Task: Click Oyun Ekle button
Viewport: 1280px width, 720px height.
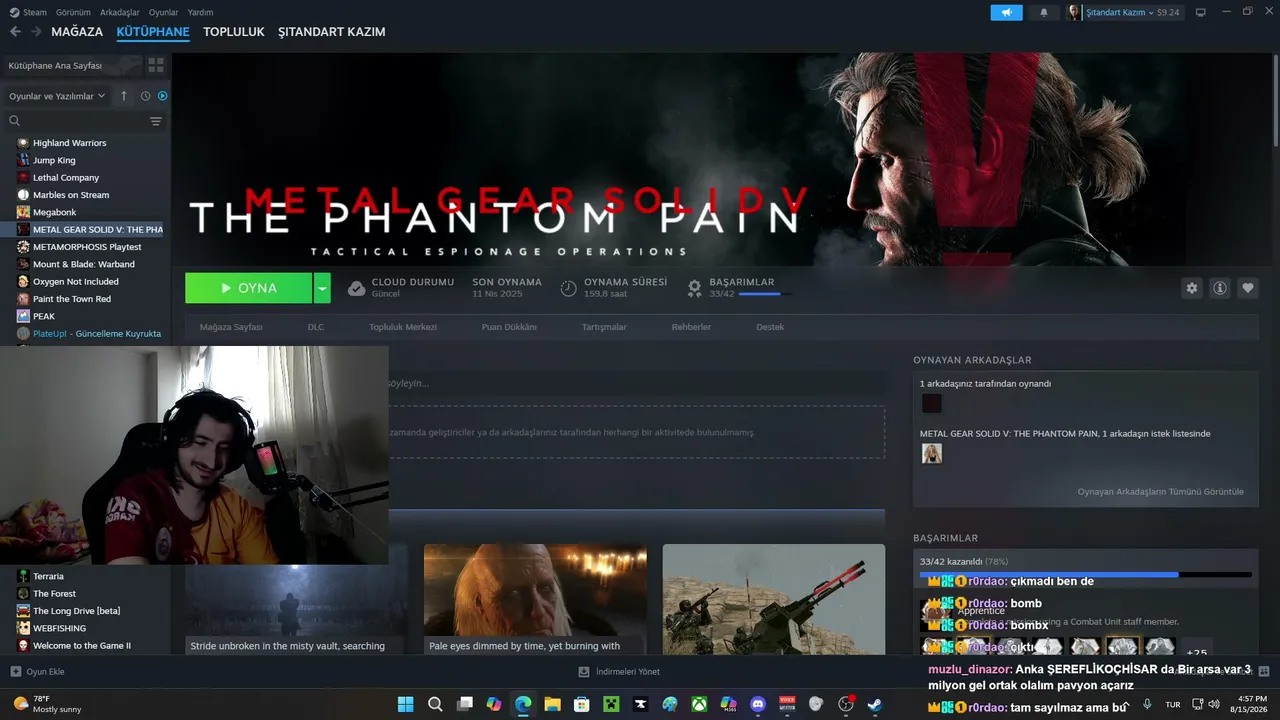Action: 38,672
